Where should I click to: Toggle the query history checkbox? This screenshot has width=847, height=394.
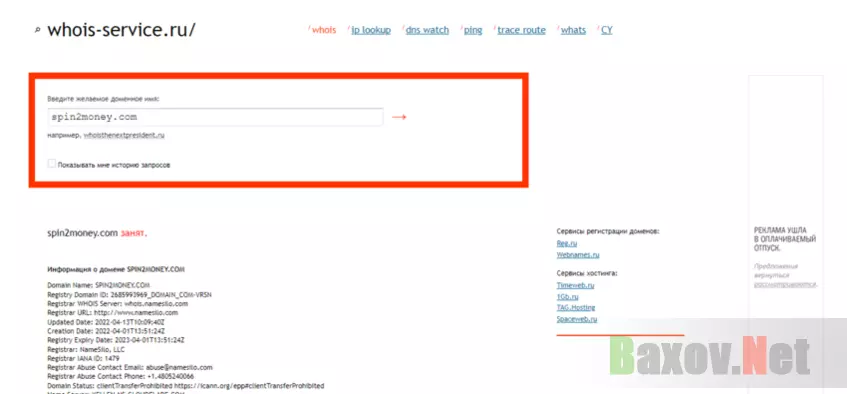tap(51, 164)
